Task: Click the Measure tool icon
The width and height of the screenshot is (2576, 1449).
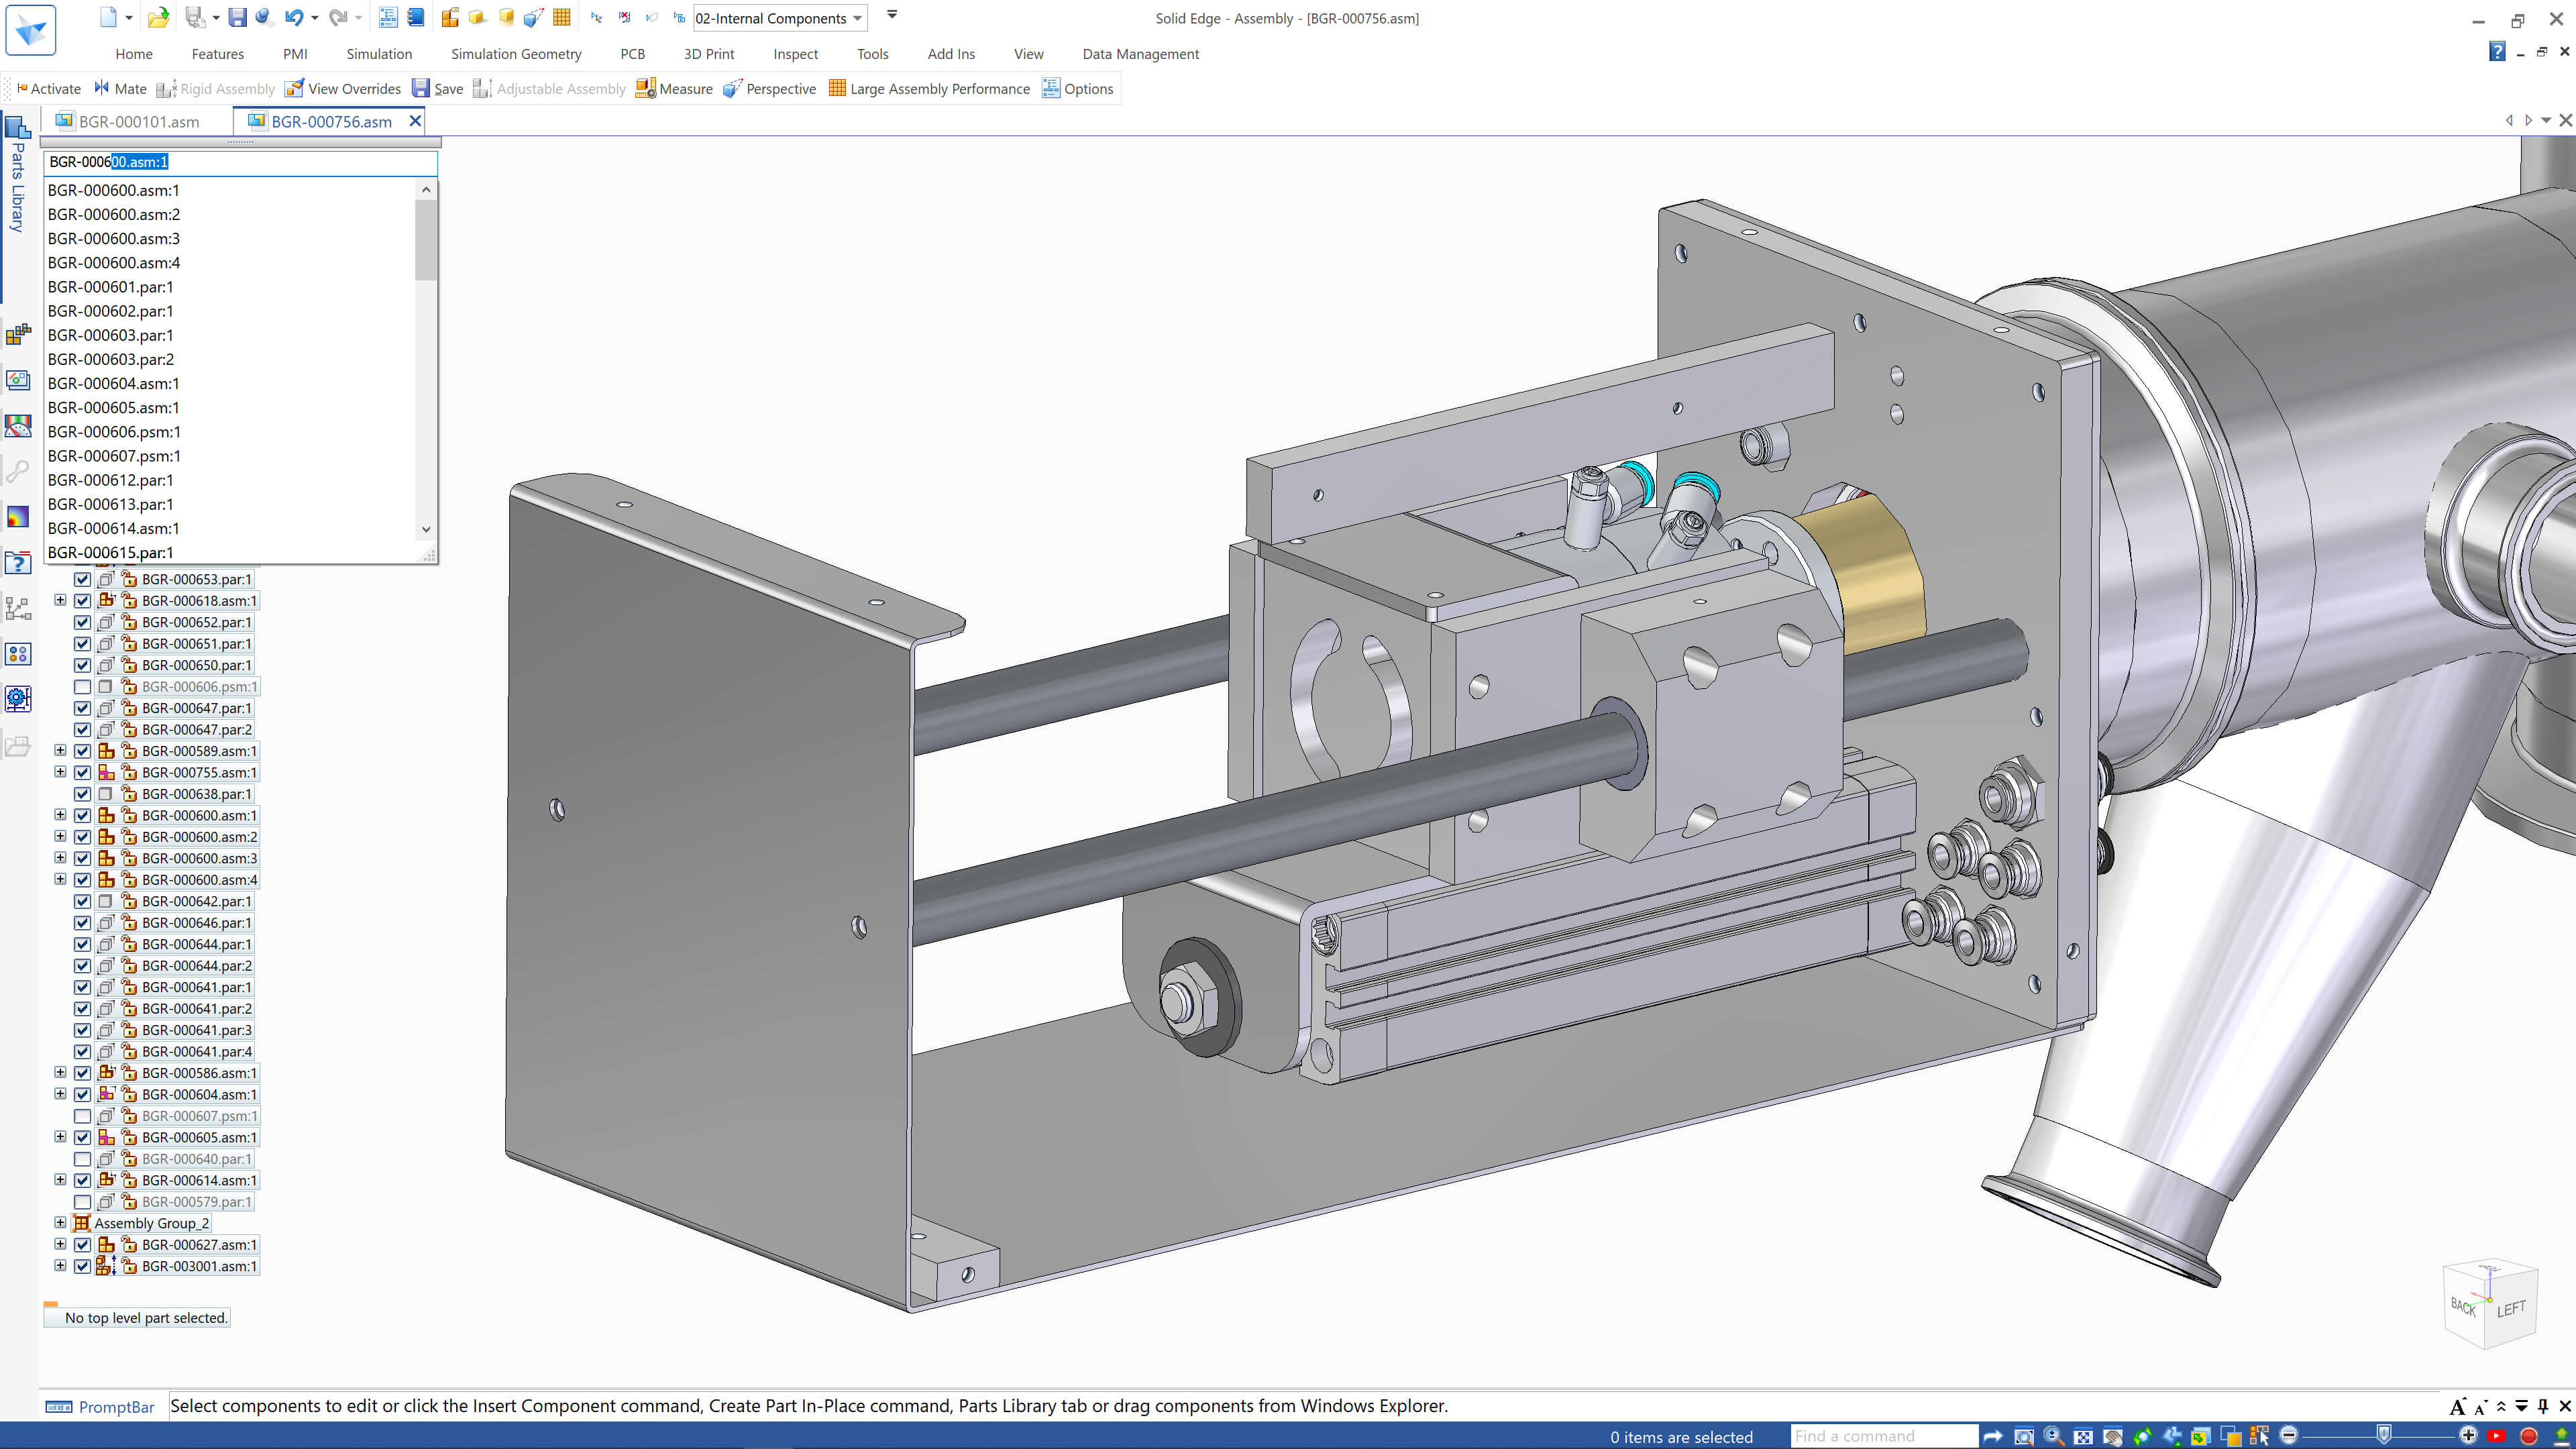Action: pyautogui.click(x=645, y=88)
